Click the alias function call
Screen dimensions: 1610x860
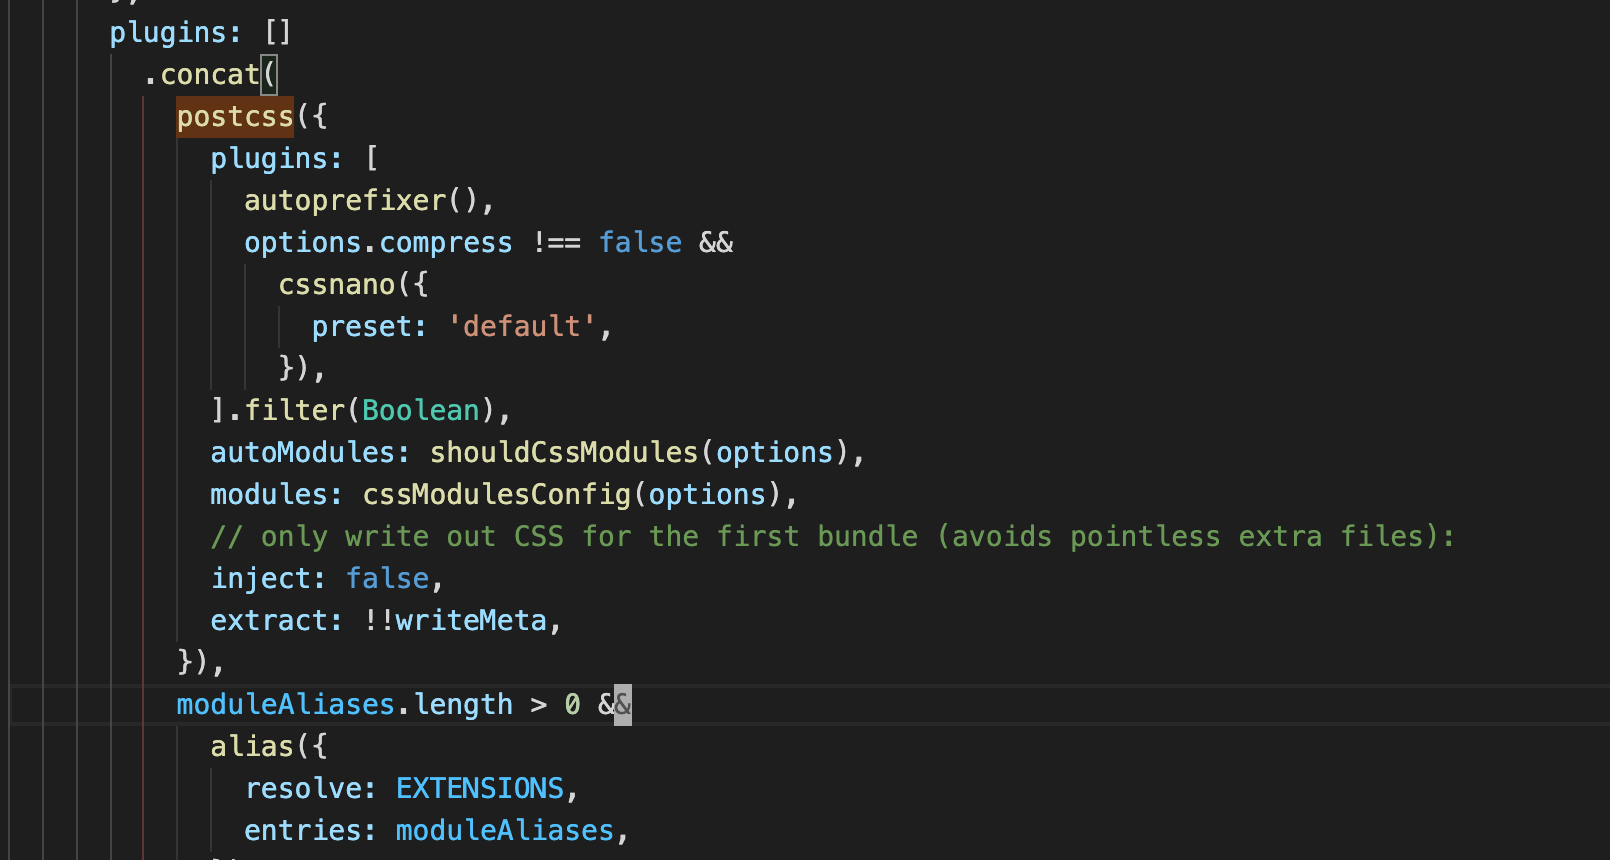pos(252,747)
